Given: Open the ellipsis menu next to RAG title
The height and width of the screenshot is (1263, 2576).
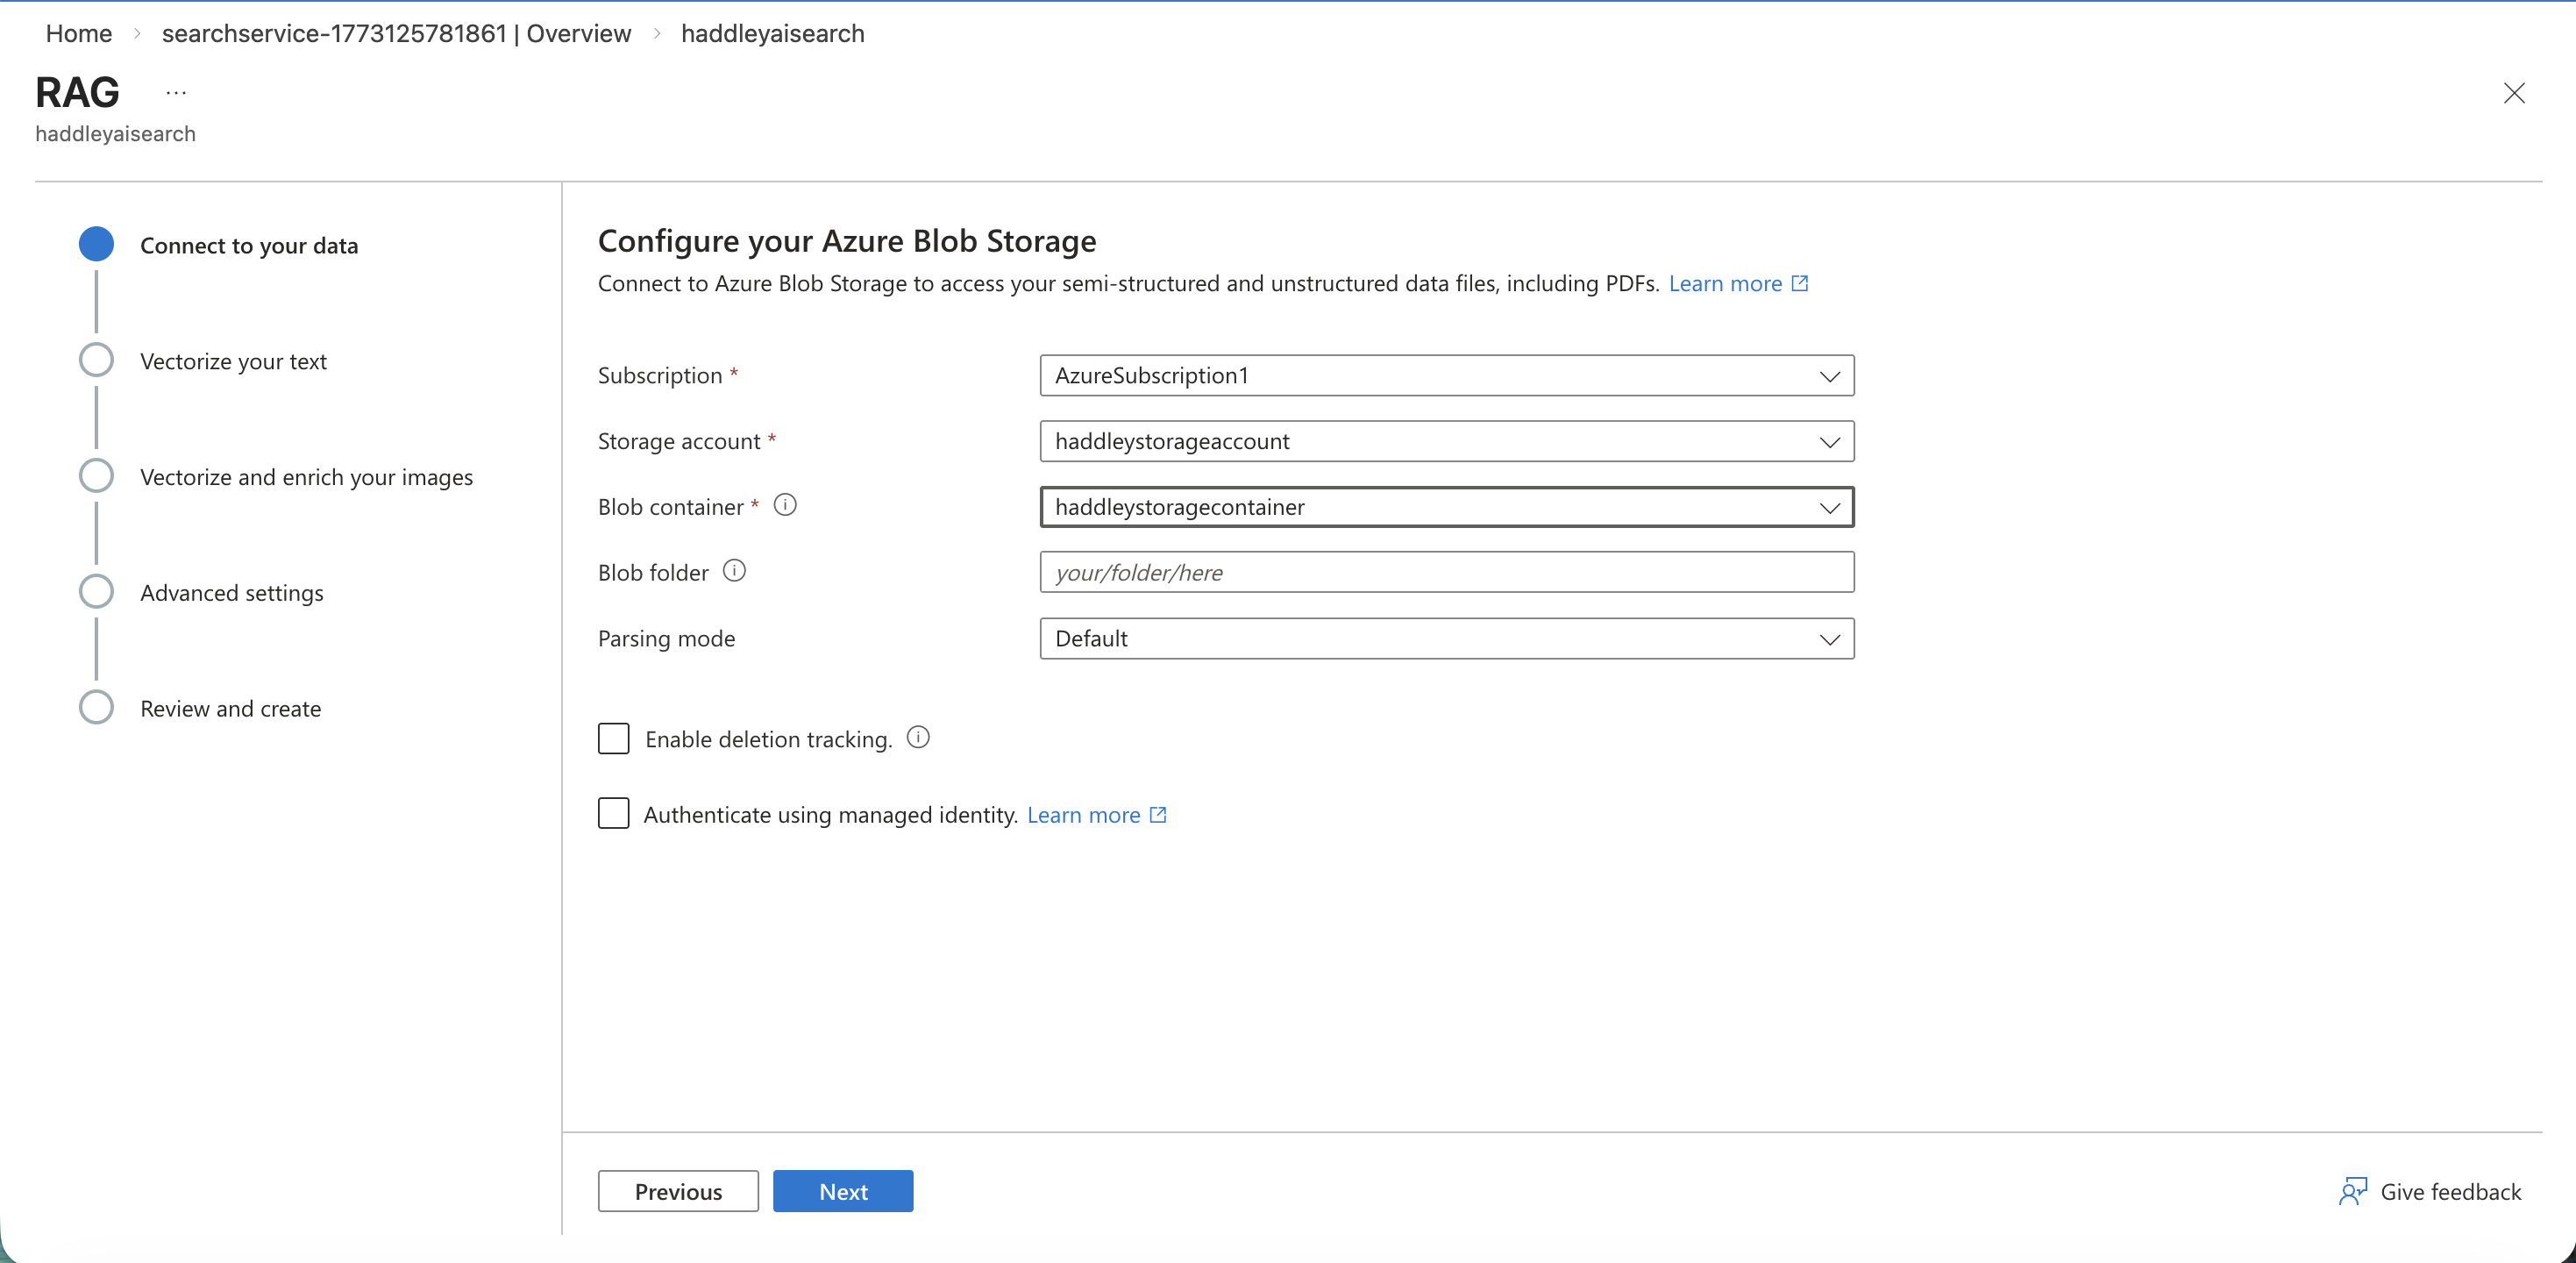Looking at the screenshot, I should (x=176, y=91).
